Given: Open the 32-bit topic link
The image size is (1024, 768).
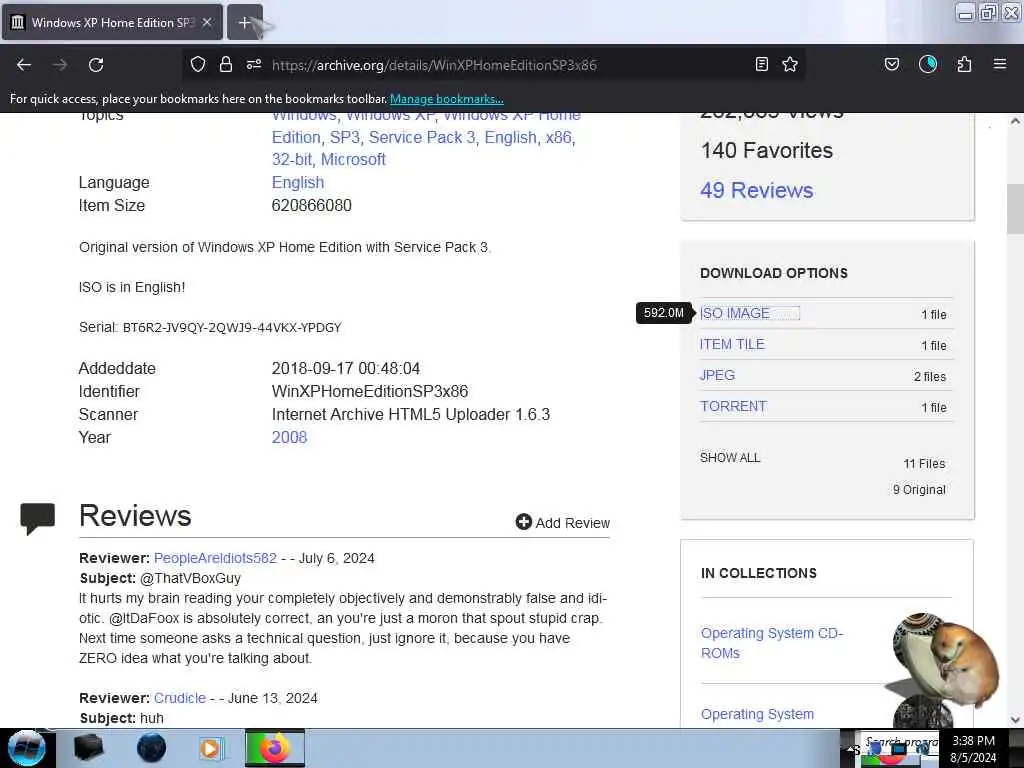Looking at the screenshot, I should point(293,159).
